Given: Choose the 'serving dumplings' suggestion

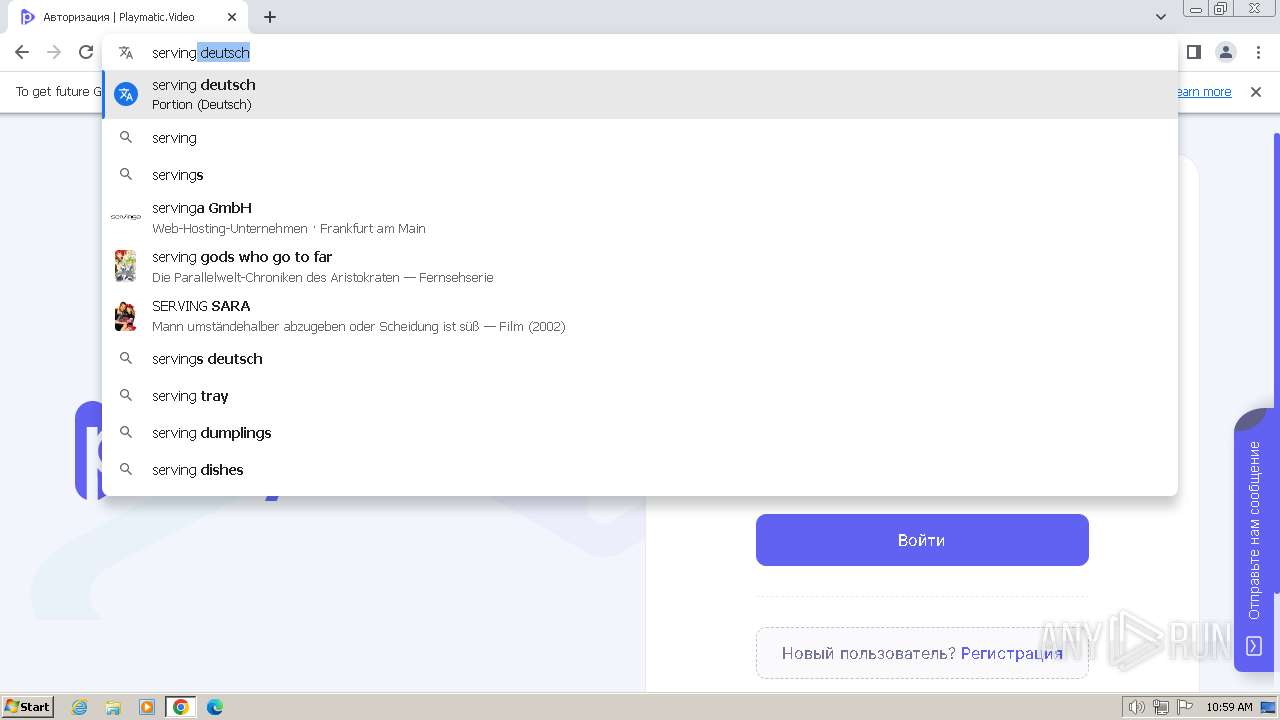Looking at the screenshot, I should pyautogui.click(x=640, y=433).
